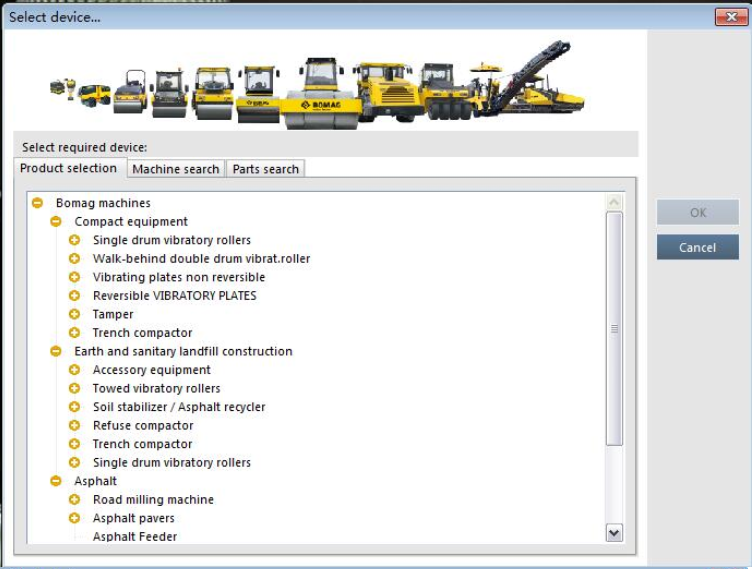Select the Compact equipment label
This screenshot has height=569, width=752.
131,222
